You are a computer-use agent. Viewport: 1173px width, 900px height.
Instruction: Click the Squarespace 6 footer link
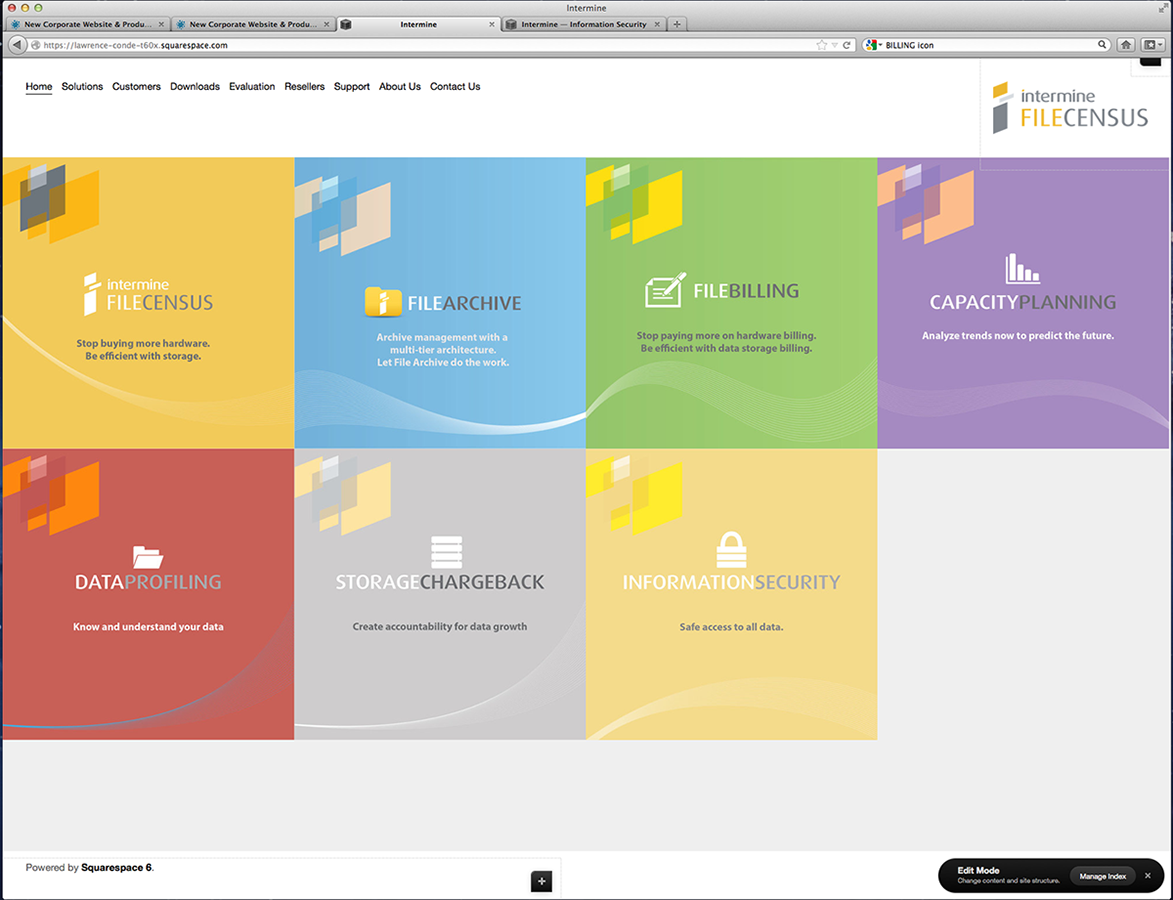point(116,868)
